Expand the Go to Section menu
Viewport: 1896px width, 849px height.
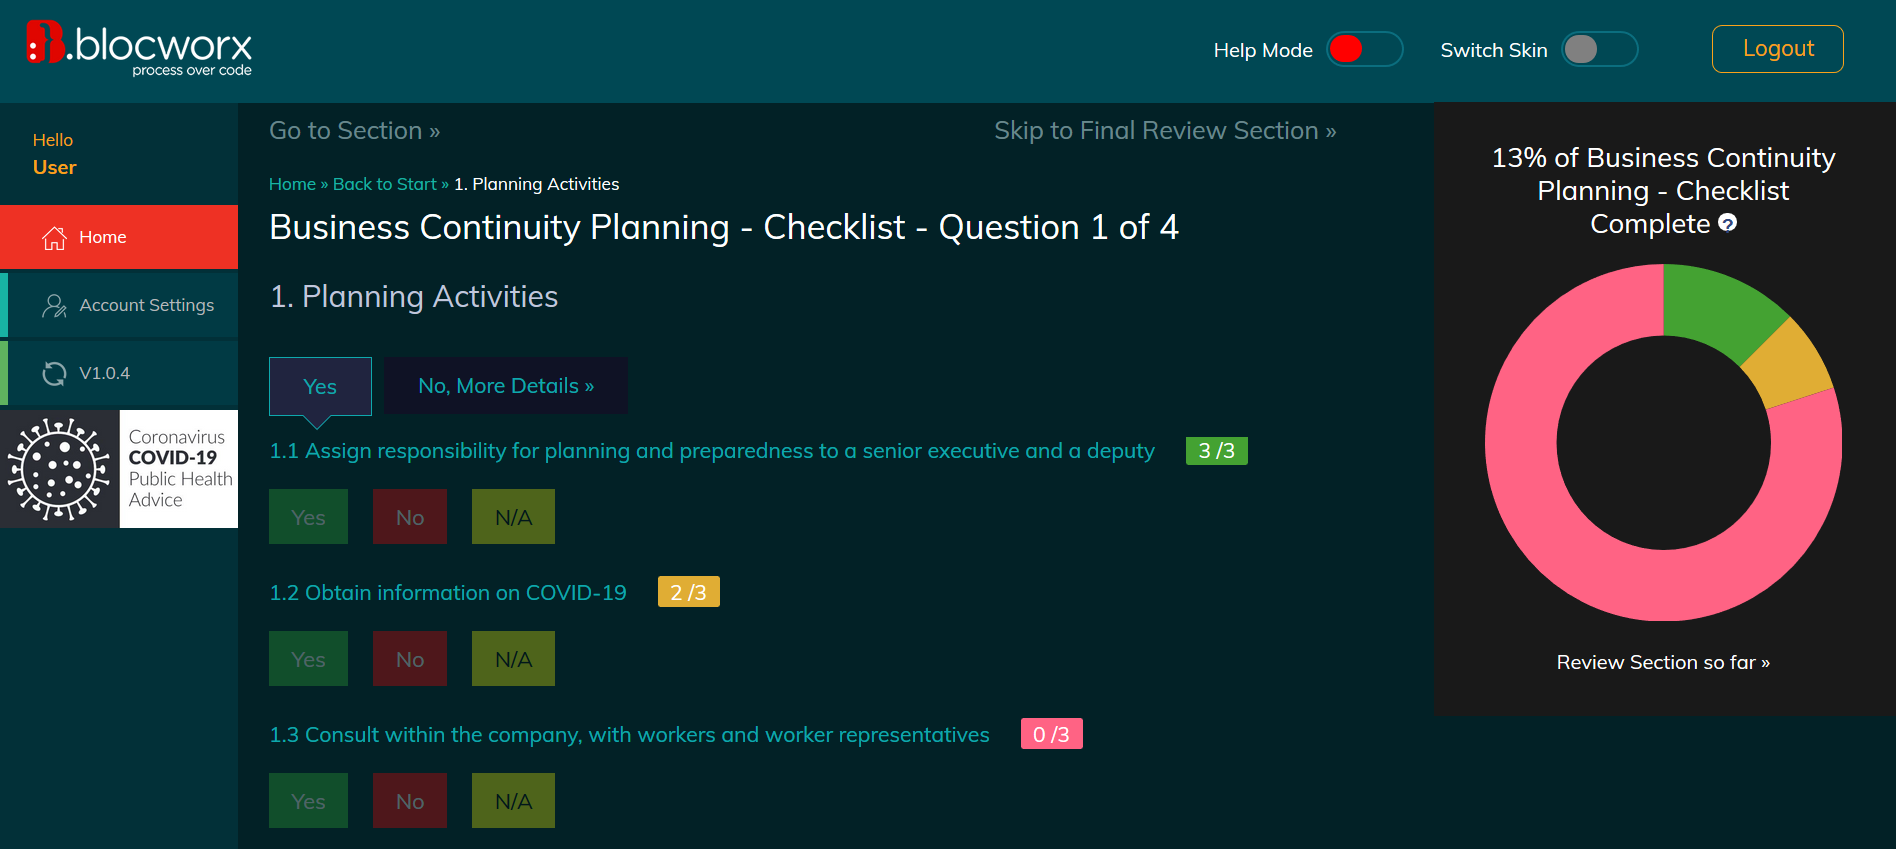(x=354, y=131)
